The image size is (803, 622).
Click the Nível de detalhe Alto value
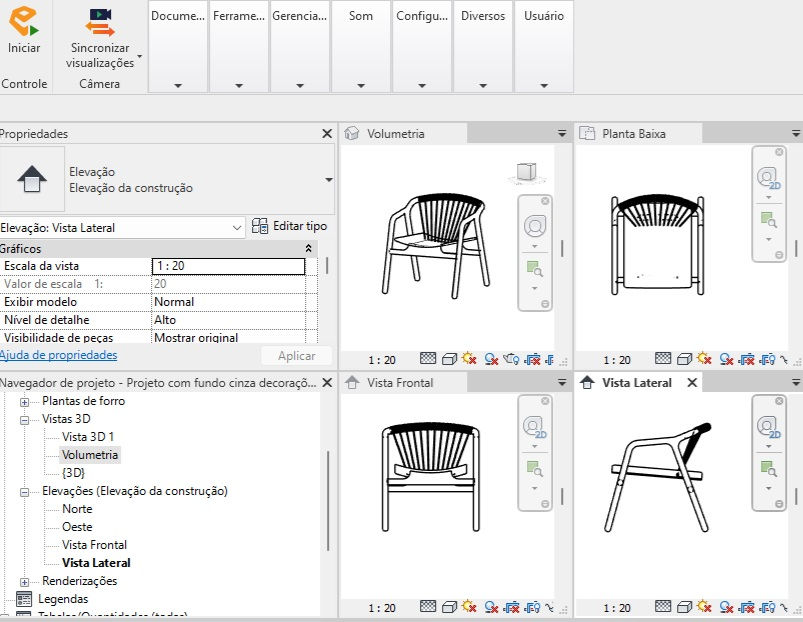tap(228, 319)
